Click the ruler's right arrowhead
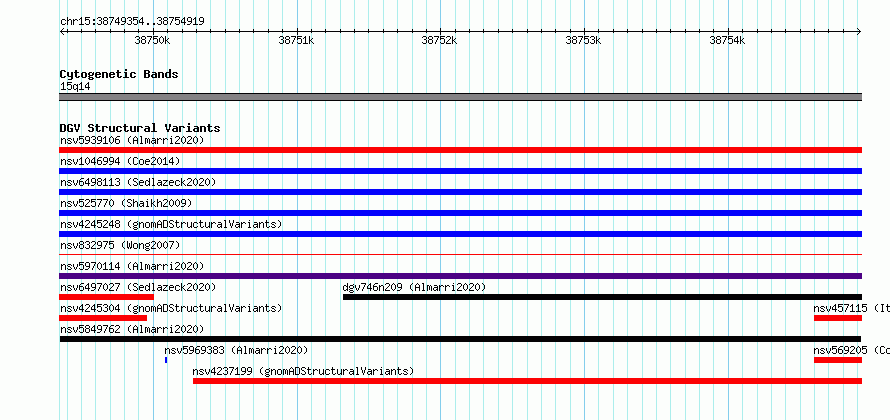This screenshot has height=420, width=890. coord(859,32)
